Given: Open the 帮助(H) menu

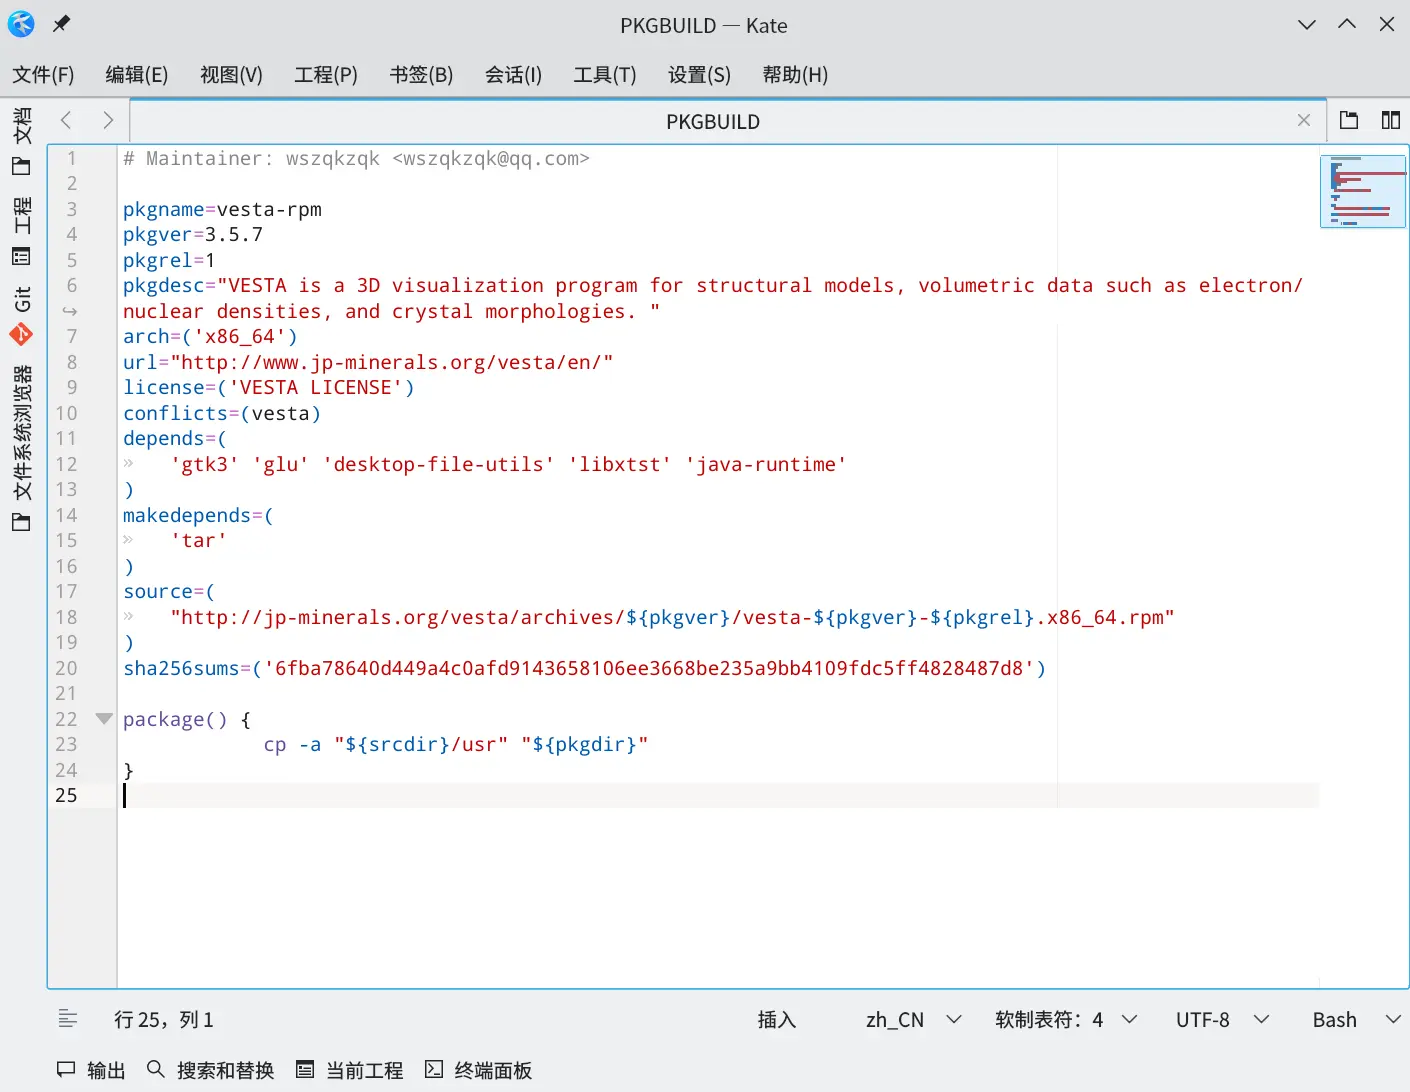Looking at the screenshot, I should (795, 75).
